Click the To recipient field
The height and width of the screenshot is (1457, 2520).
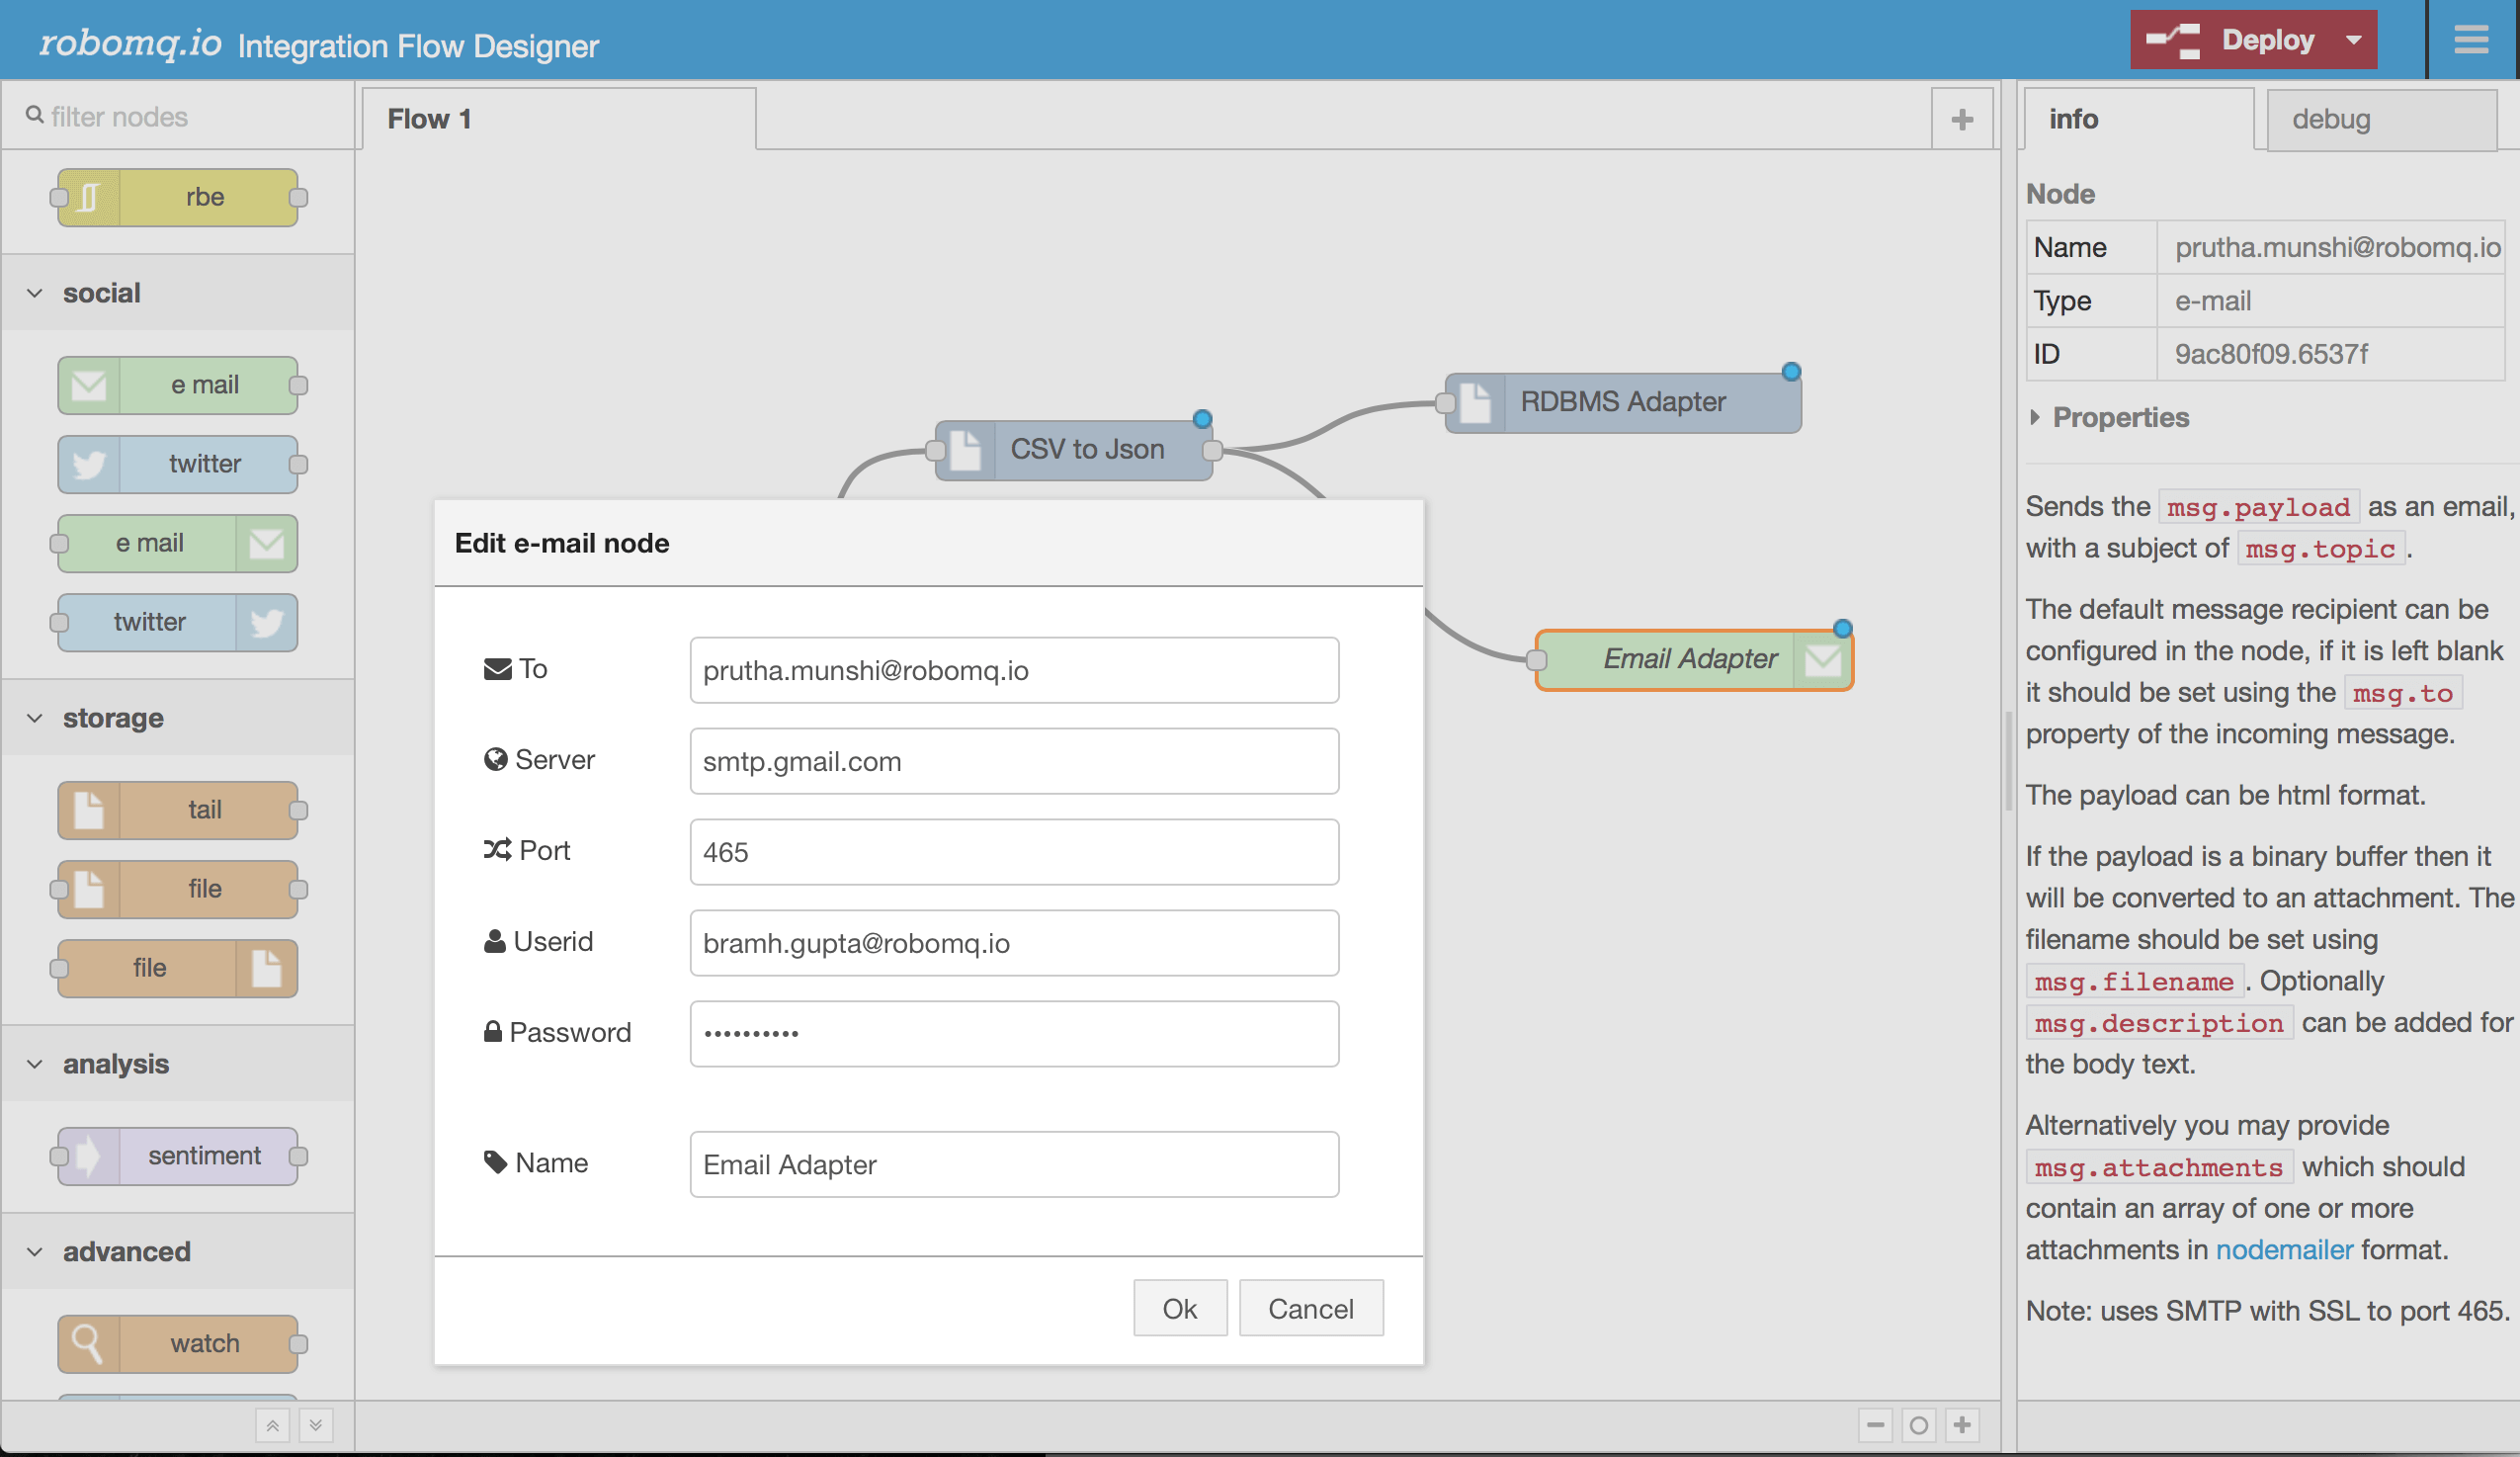(1014, 670)
